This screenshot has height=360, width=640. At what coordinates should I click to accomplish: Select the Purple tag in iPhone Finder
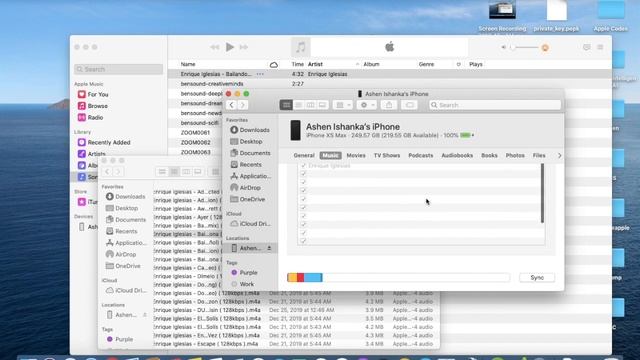click(244, 272)
